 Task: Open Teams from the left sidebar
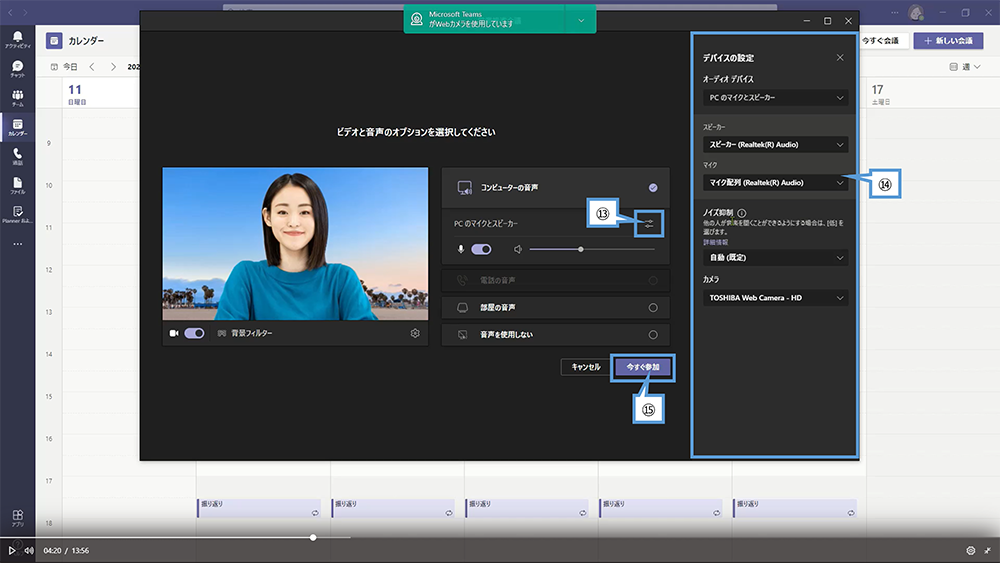tap(17, 98)
